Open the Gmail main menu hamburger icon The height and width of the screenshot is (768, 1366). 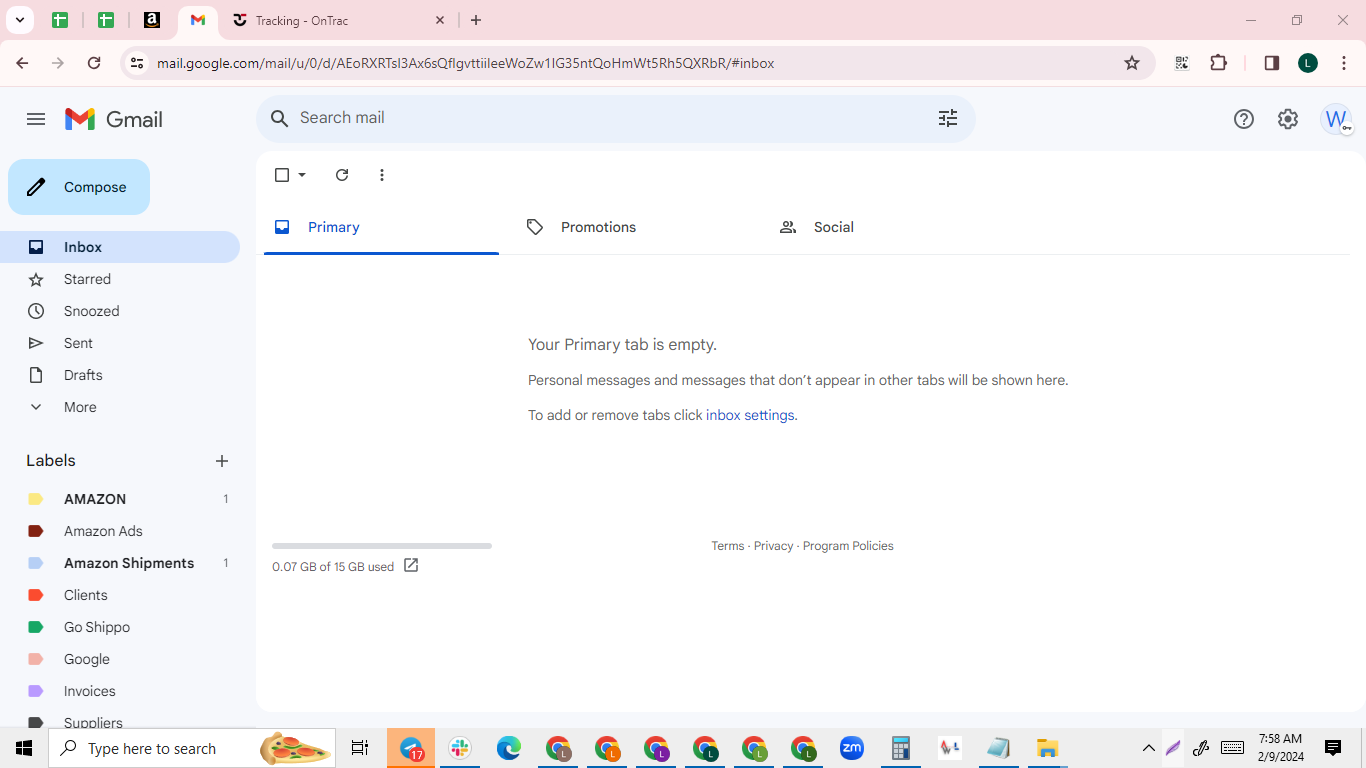(x=36, y=119)
